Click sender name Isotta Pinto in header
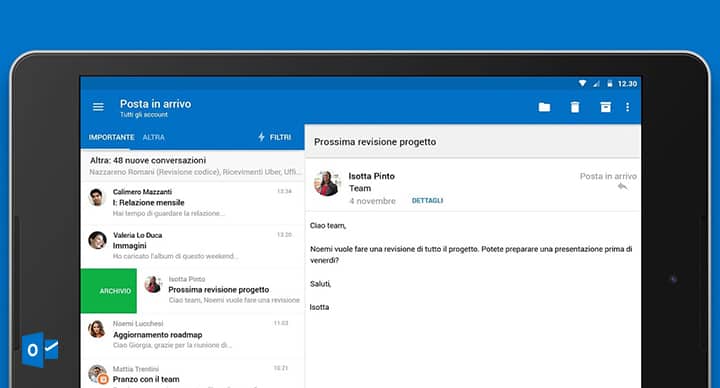The image size is (720, 388). pyautogui.click(x=371, y=176)
